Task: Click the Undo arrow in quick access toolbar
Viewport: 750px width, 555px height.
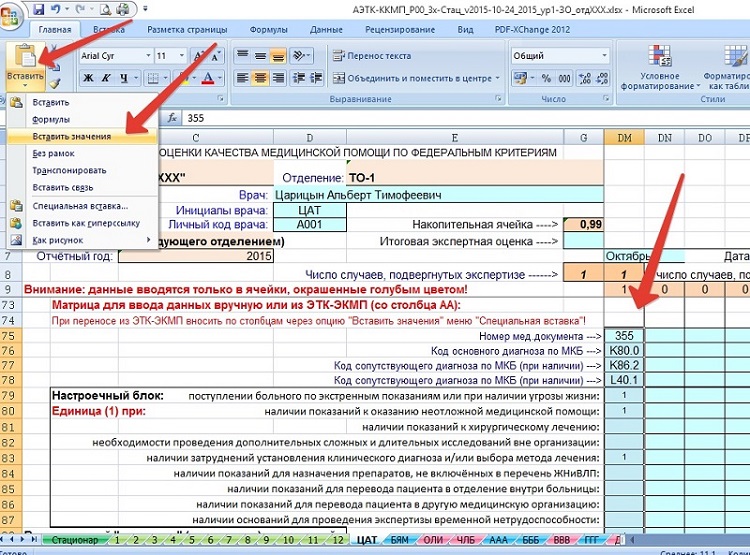Action: (x=58, y=10)
